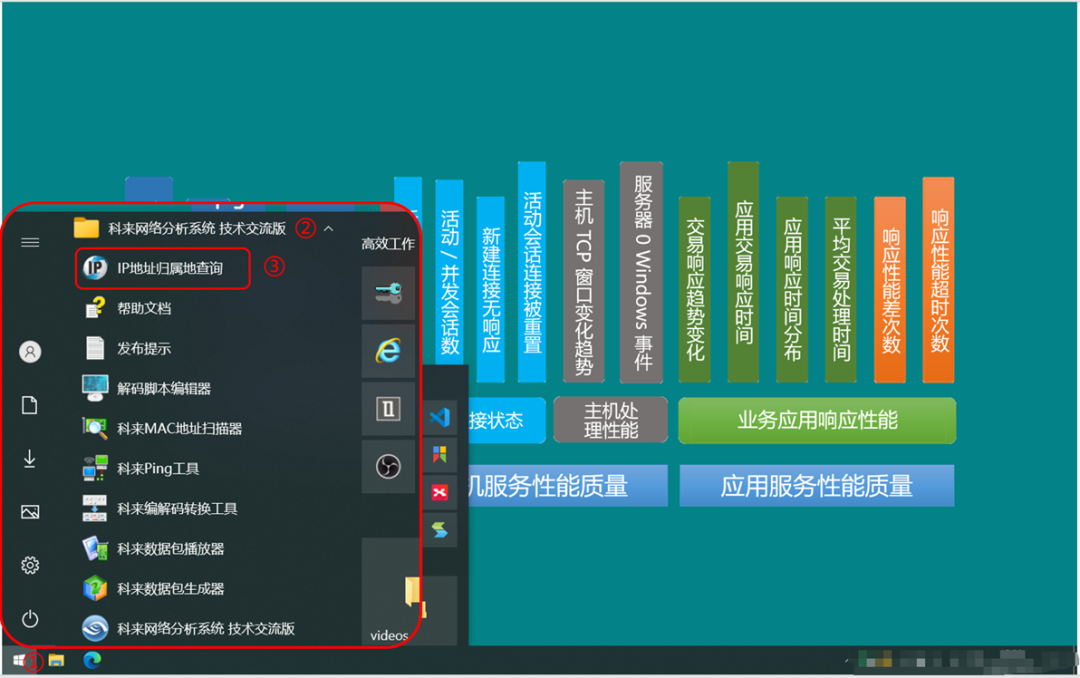The height and width of the screenshot is (678, 1080).
Task: Launch the Internet Explorer tile
Action: [388, 352]
